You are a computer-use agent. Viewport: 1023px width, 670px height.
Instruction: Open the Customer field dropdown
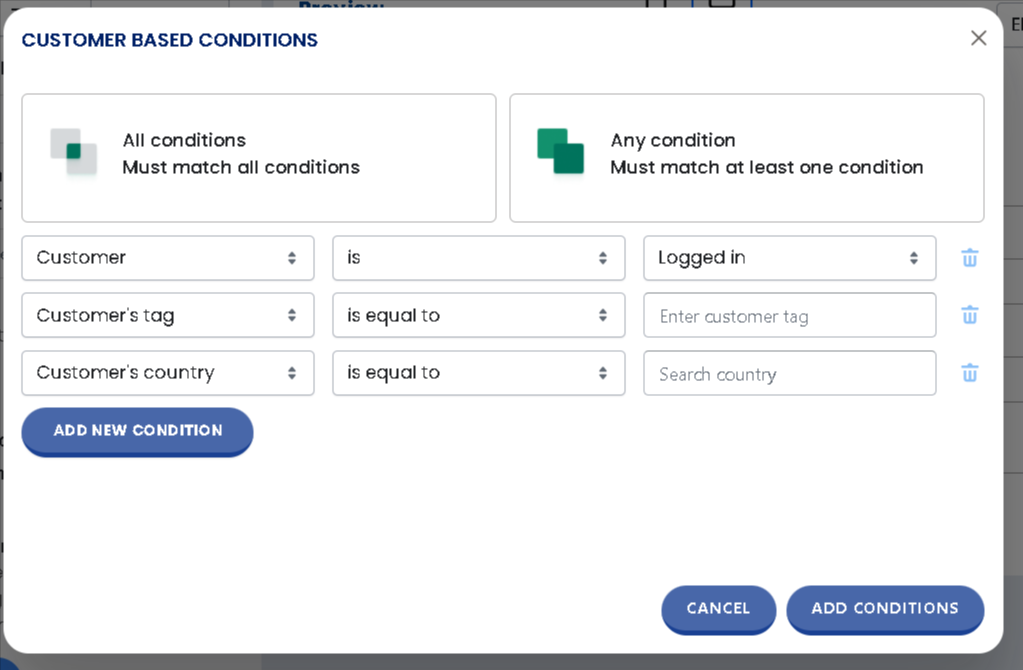tap(168, 258)
